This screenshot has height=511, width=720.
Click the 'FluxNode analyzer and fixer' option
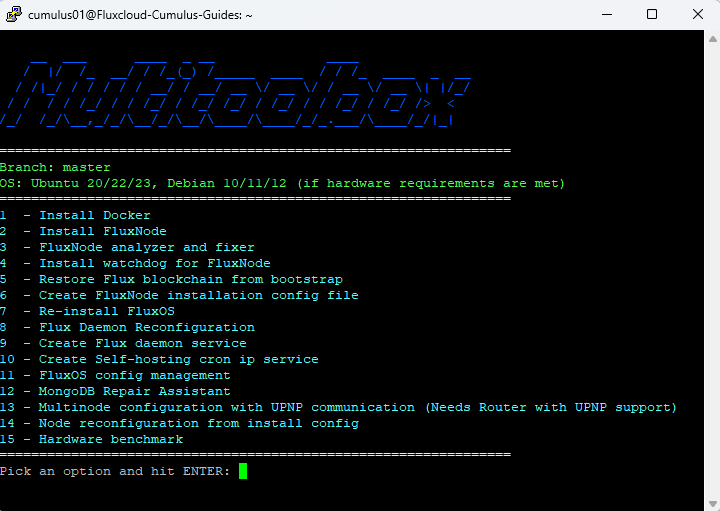(x=147, y=247)
